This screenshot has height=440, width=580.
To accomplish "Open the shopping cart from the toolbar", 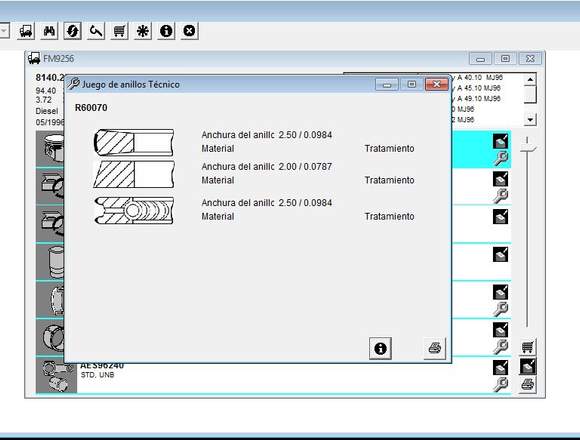I will 119,31.
